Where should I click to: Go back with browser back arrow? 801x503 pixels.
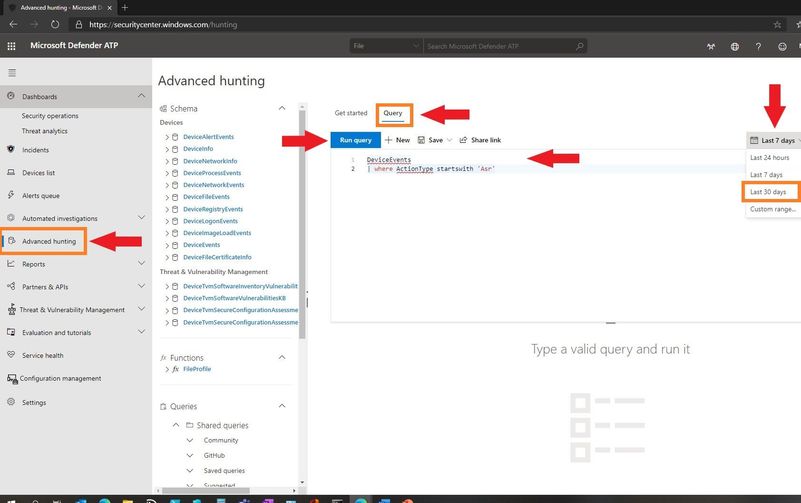click(13, 25)
